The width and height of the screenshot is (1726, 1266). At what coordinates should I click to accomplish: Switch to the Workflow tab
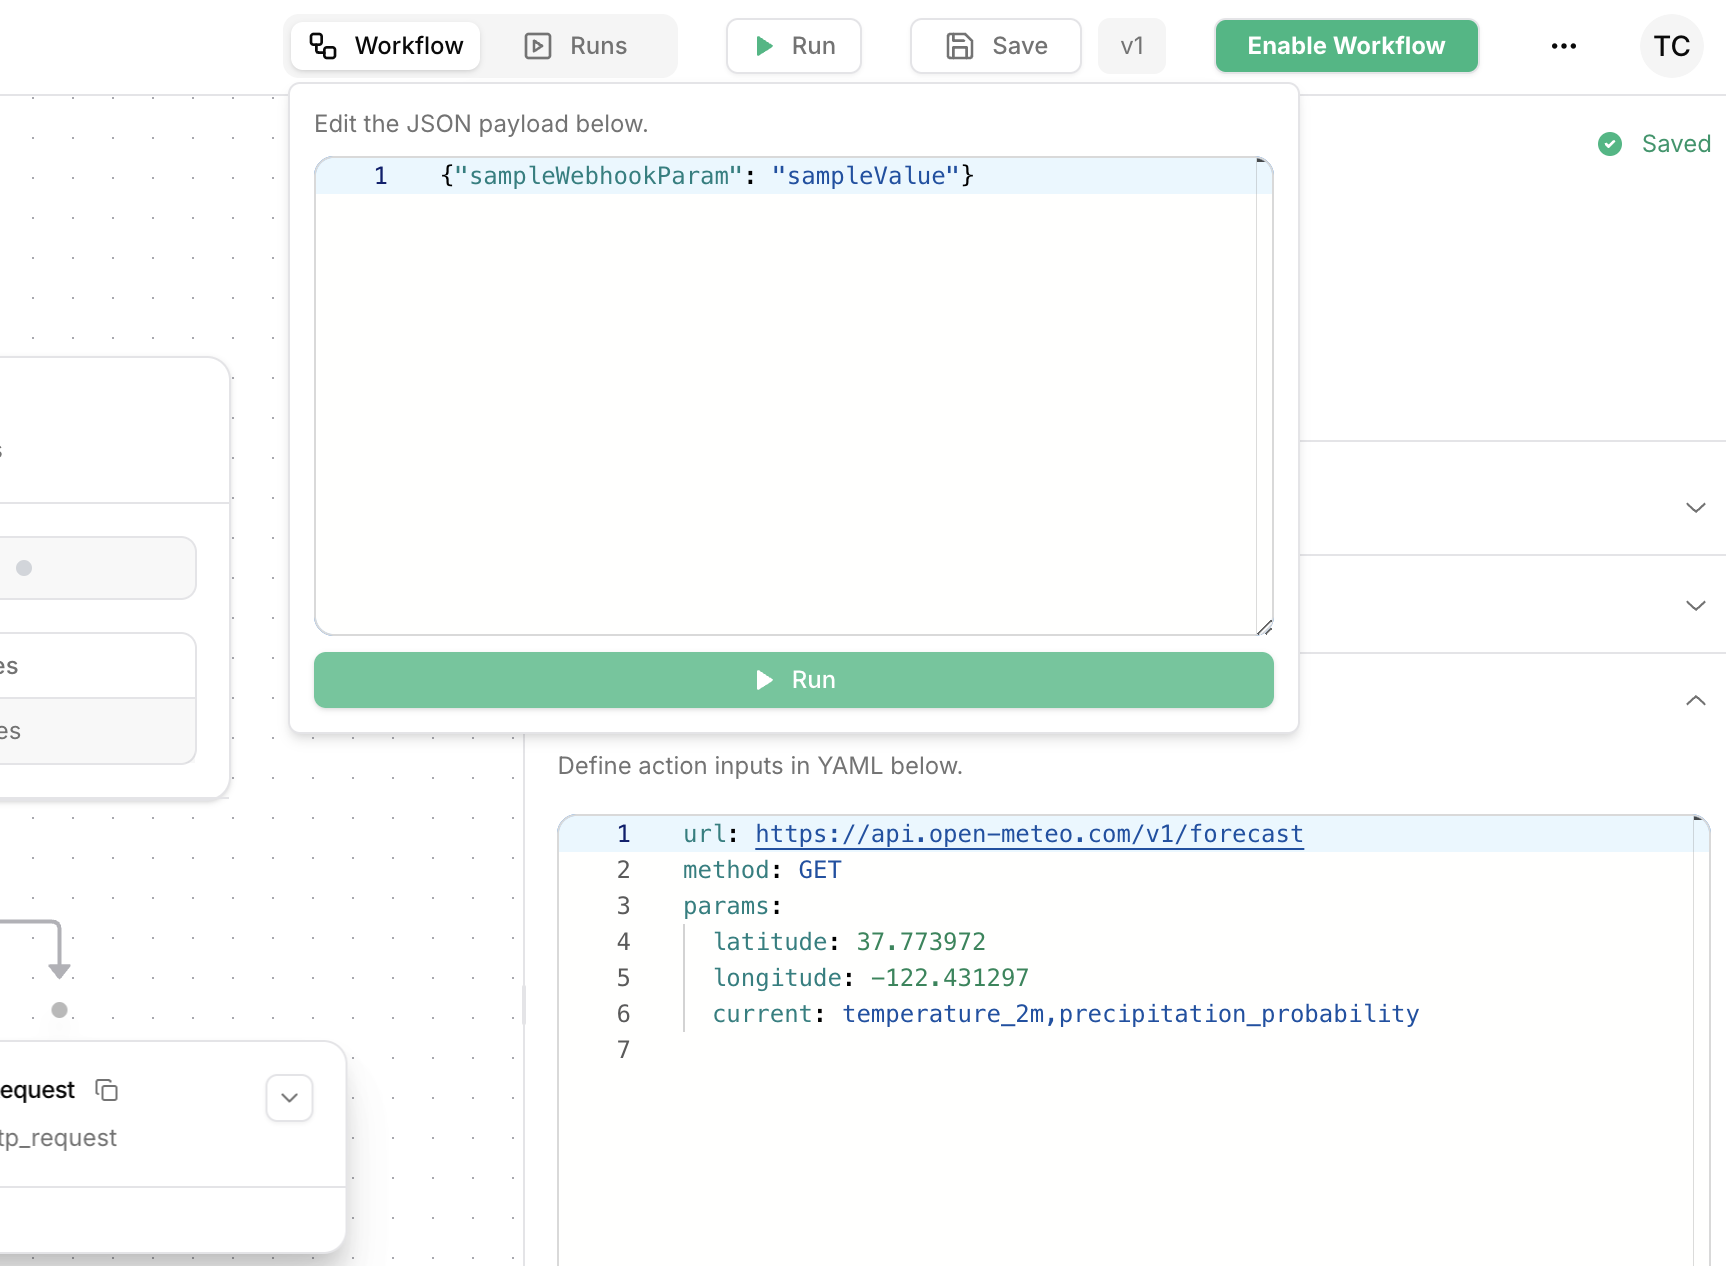point(386,46)
